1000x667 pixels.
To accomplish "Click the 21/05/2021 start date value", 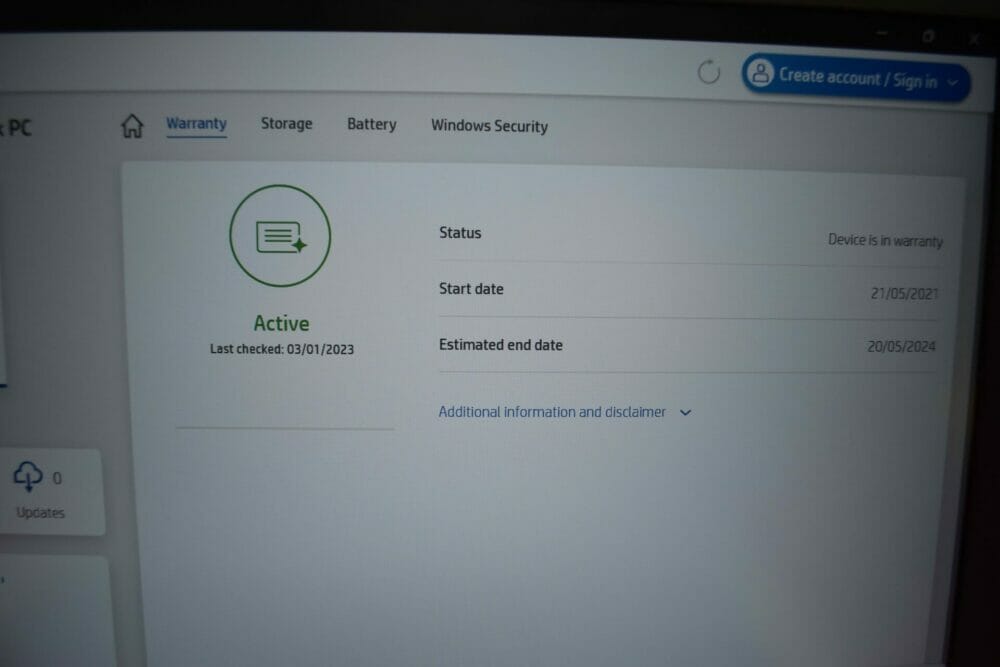I will pos(904,293).
